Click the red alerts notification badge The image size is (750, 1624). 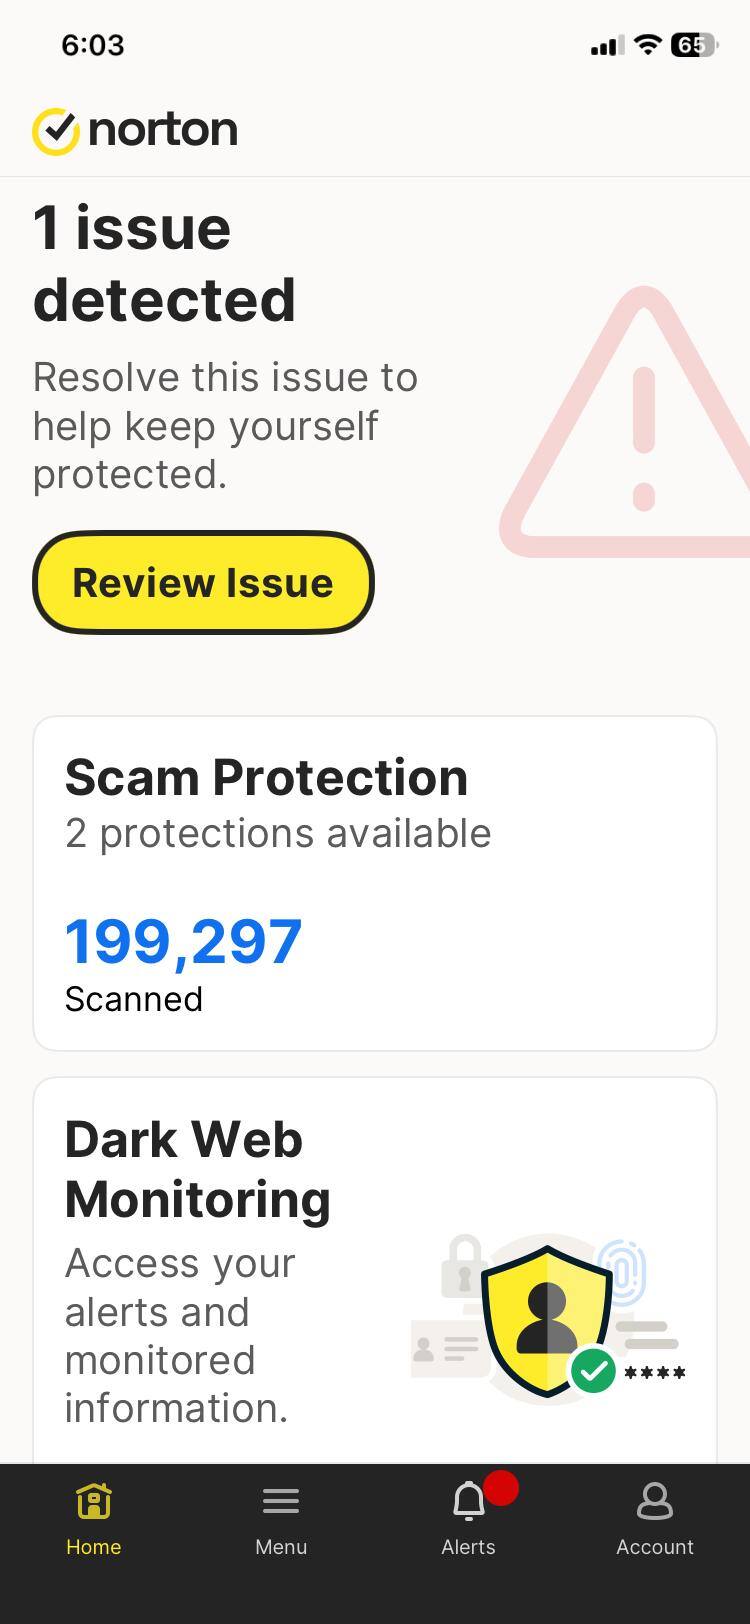coord(501,1487)
